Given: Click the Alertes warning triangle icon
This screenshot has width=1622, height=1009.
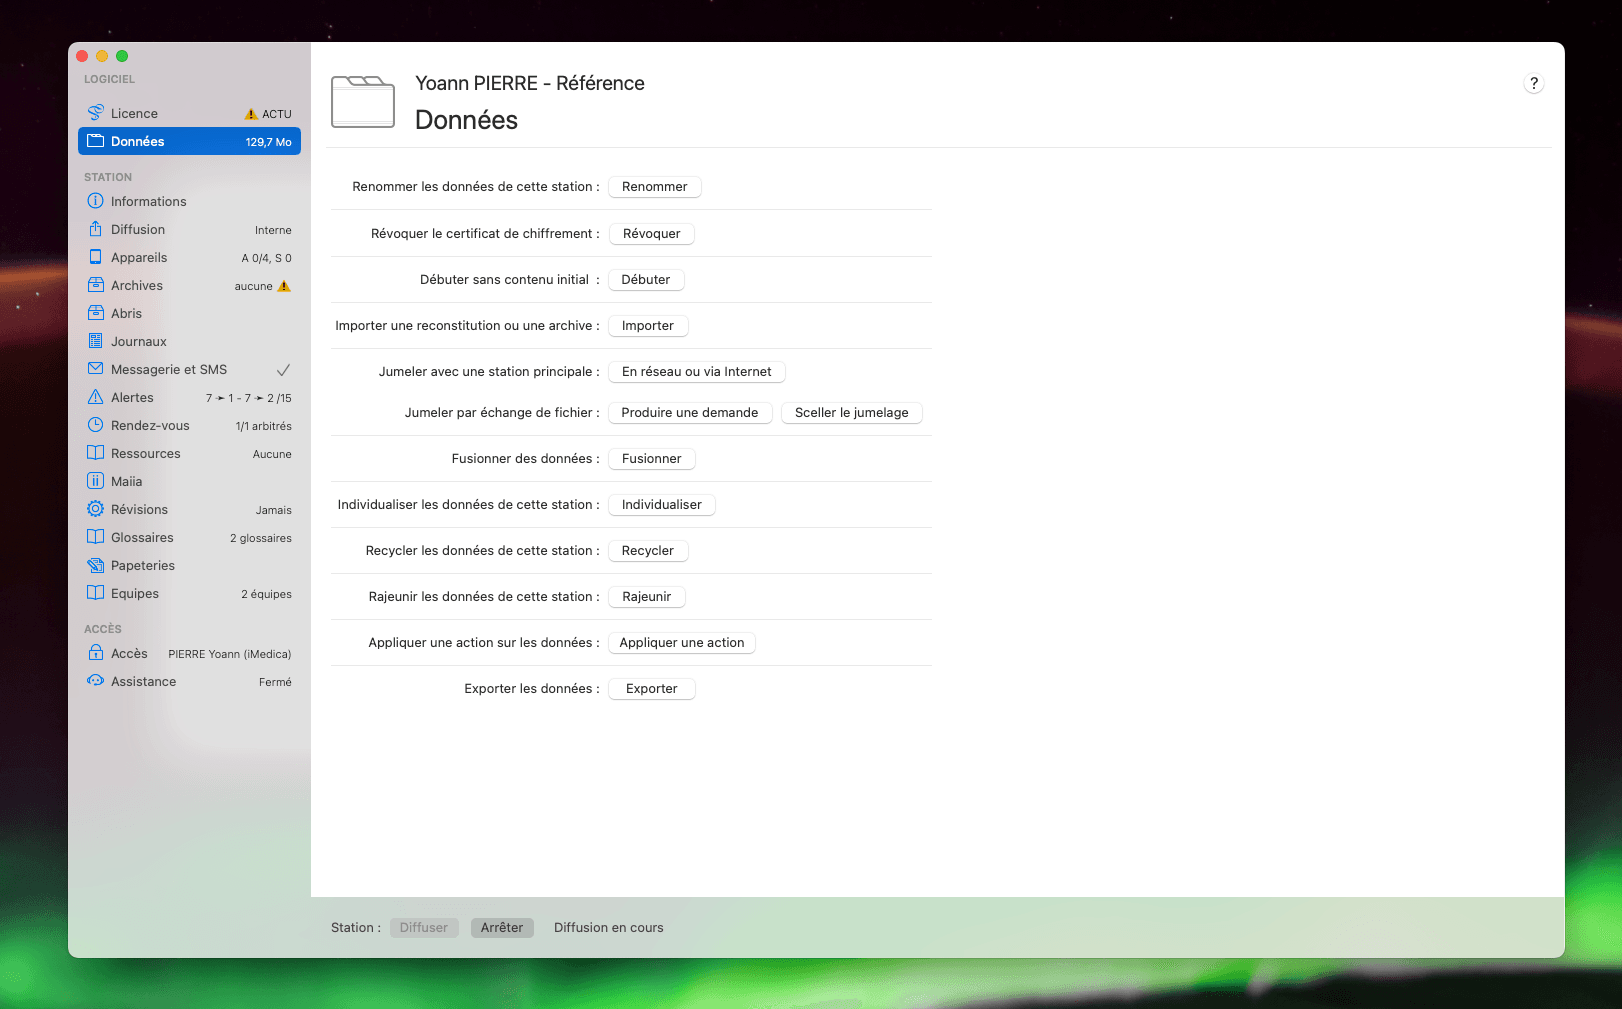Looking at the screenshot, I should pos(96,397).
